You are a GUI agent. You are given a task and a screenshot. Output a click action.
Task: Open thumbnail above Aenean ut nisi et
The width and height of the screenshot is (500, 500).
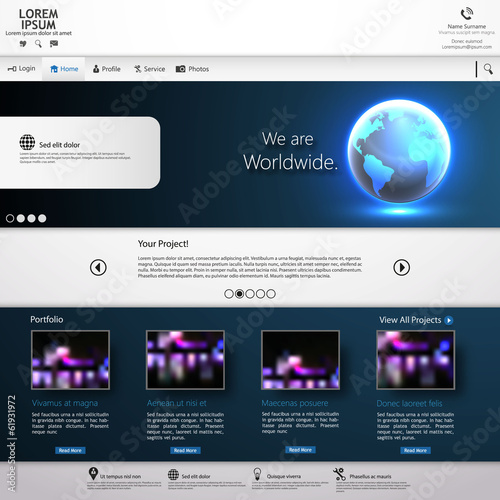pos(185,360)
